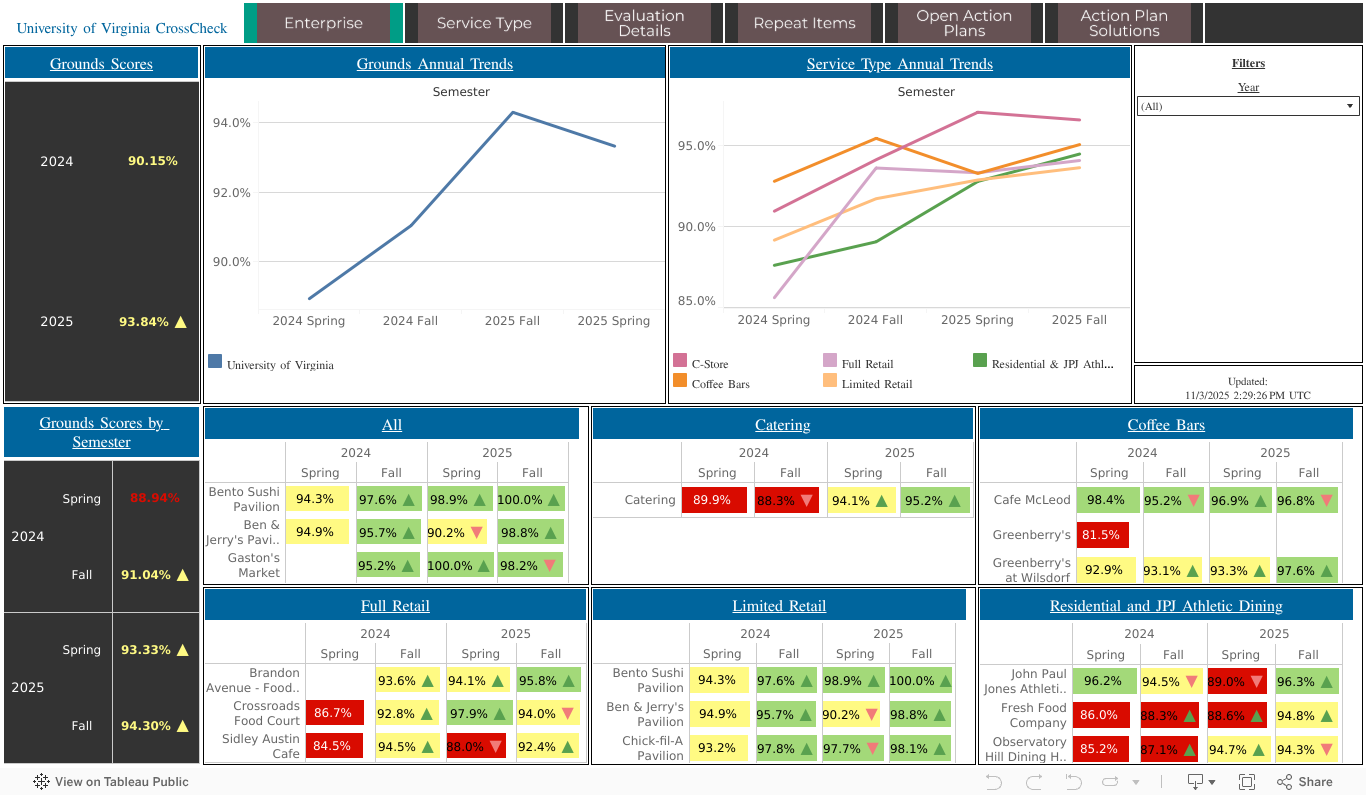Select the Repeat Items tab
Screen dimensions: 1366x795
tap(804, 23)
